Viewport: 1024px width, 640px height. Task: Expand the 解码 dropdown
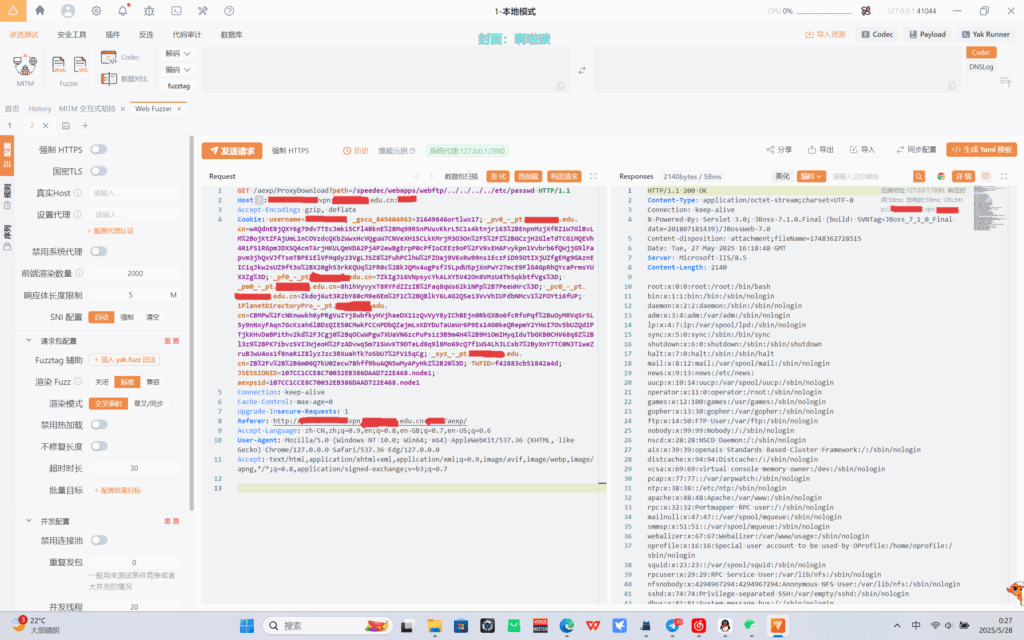point(178,53)
